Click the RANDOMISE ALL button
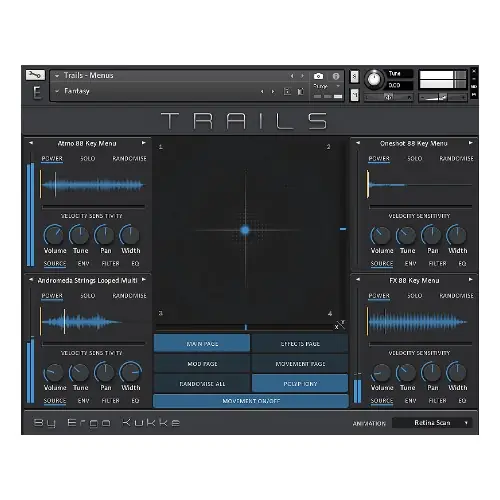This screenshot has width=500, height=500. pos(202,384)
